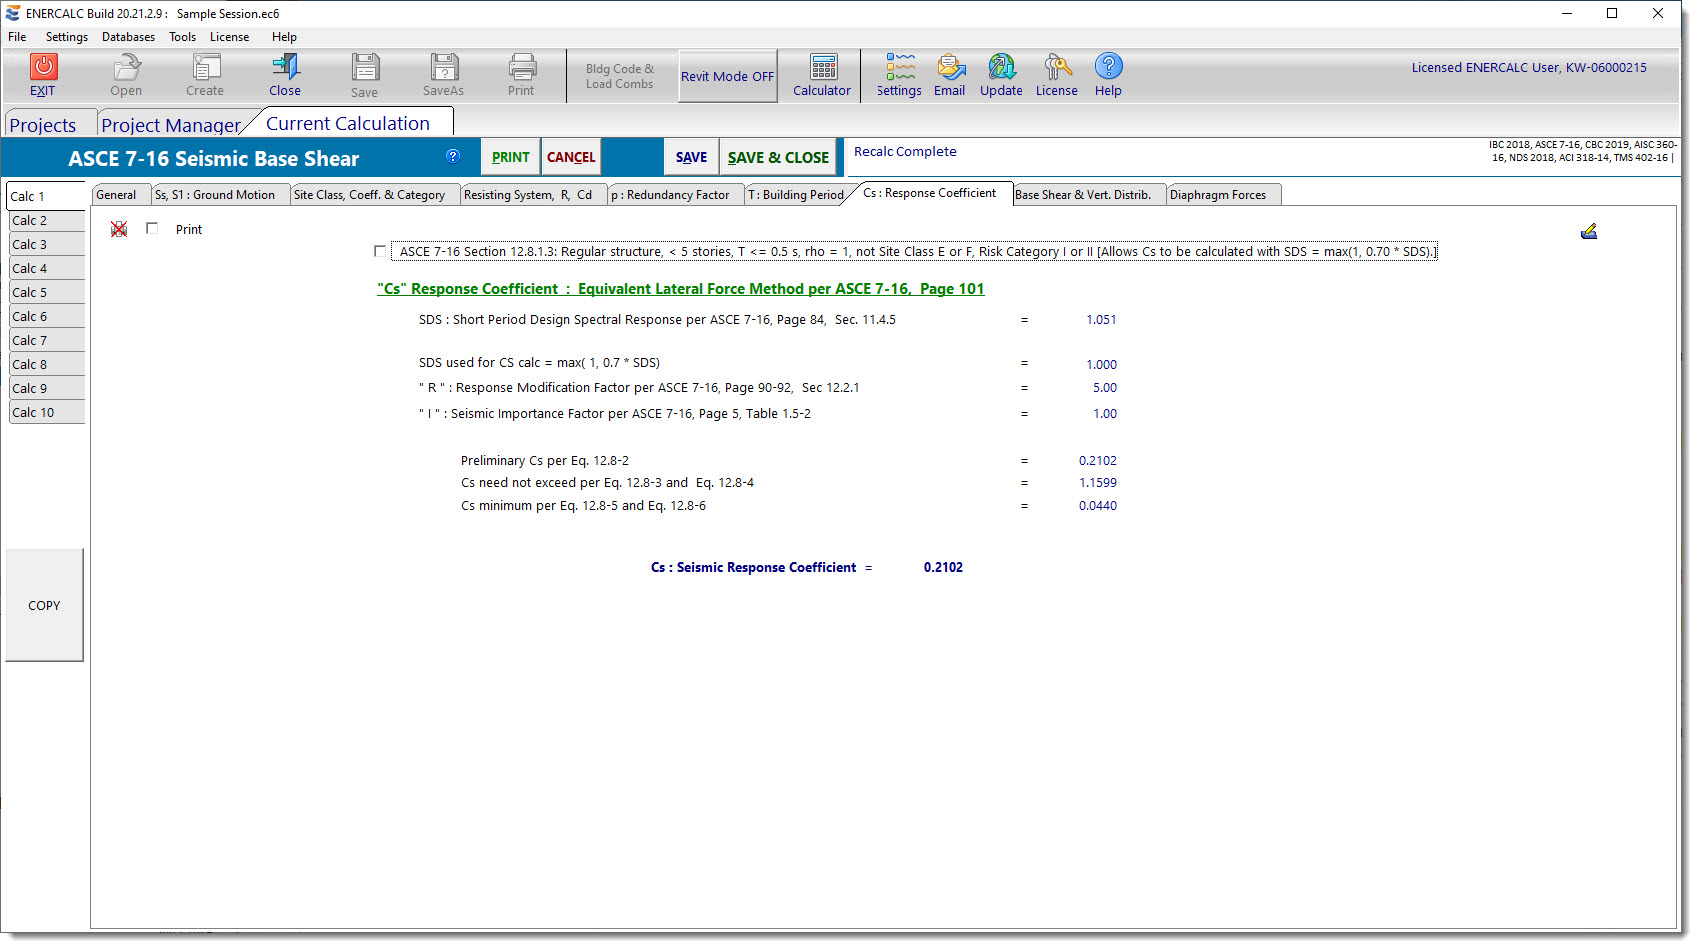Screen dimensions: 1697x948
Task: Enable the Print checkbox
Action: (x=152, y=229)
